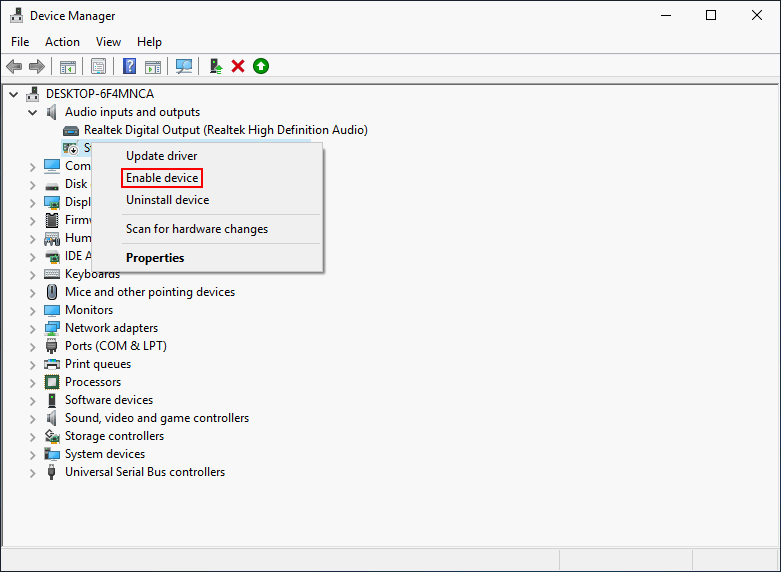Maximize the Device Manager window
This screenshot has height=572, width=781.
[x=711, y=15]
